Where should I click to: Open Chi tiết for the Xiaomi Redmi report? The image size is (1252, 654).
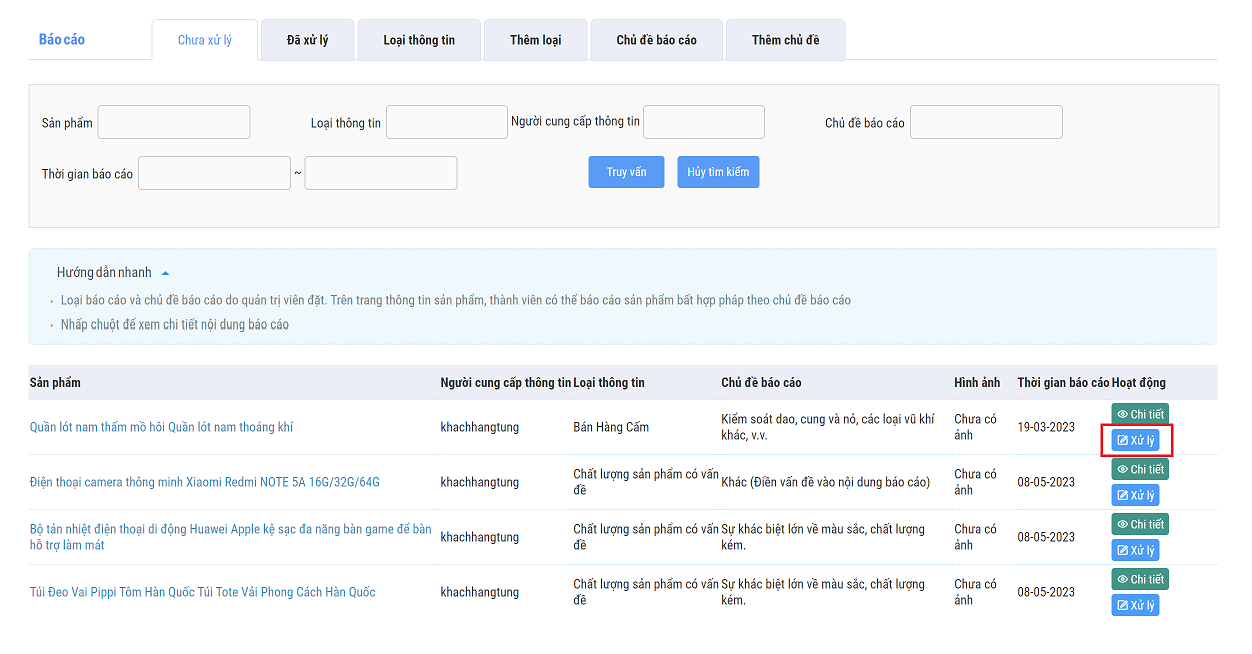tap(1139, 469)
